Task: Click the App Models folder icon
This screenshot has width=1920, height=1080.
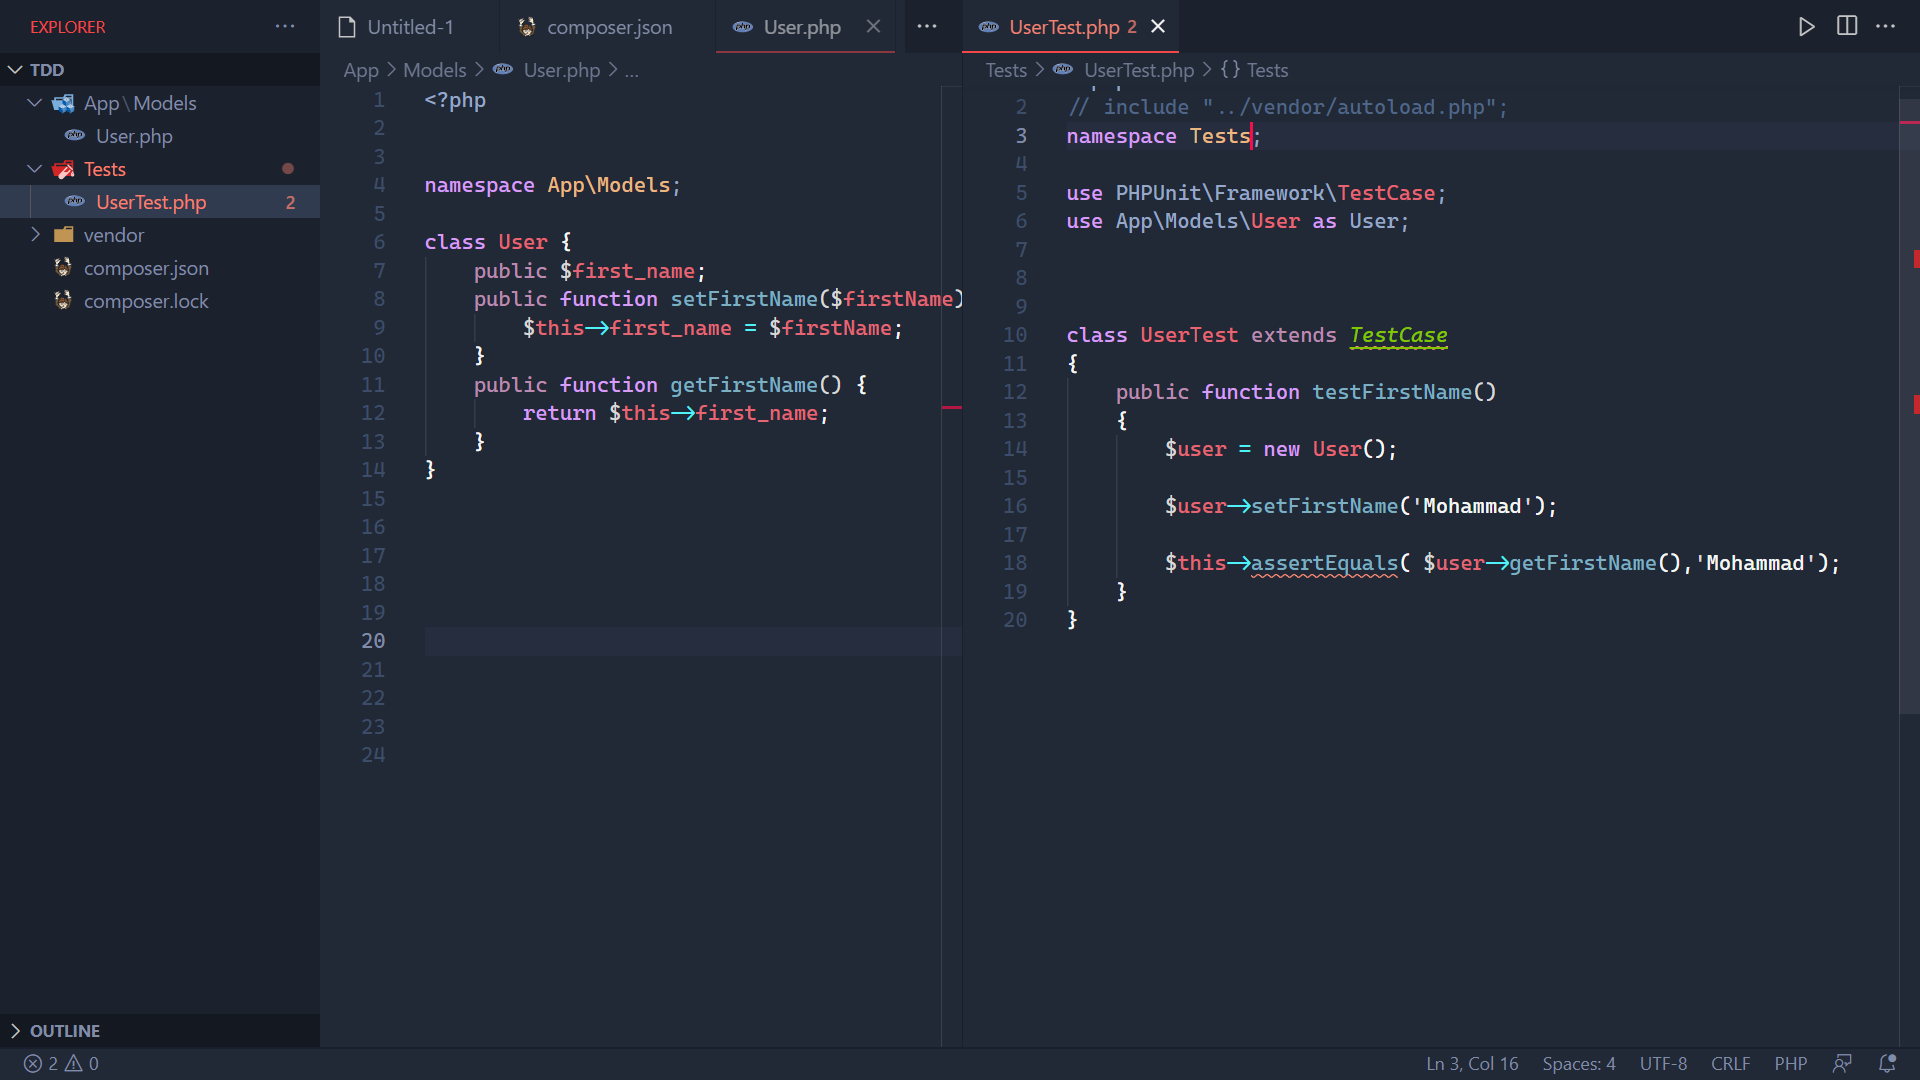Action: tap(64, 103)
